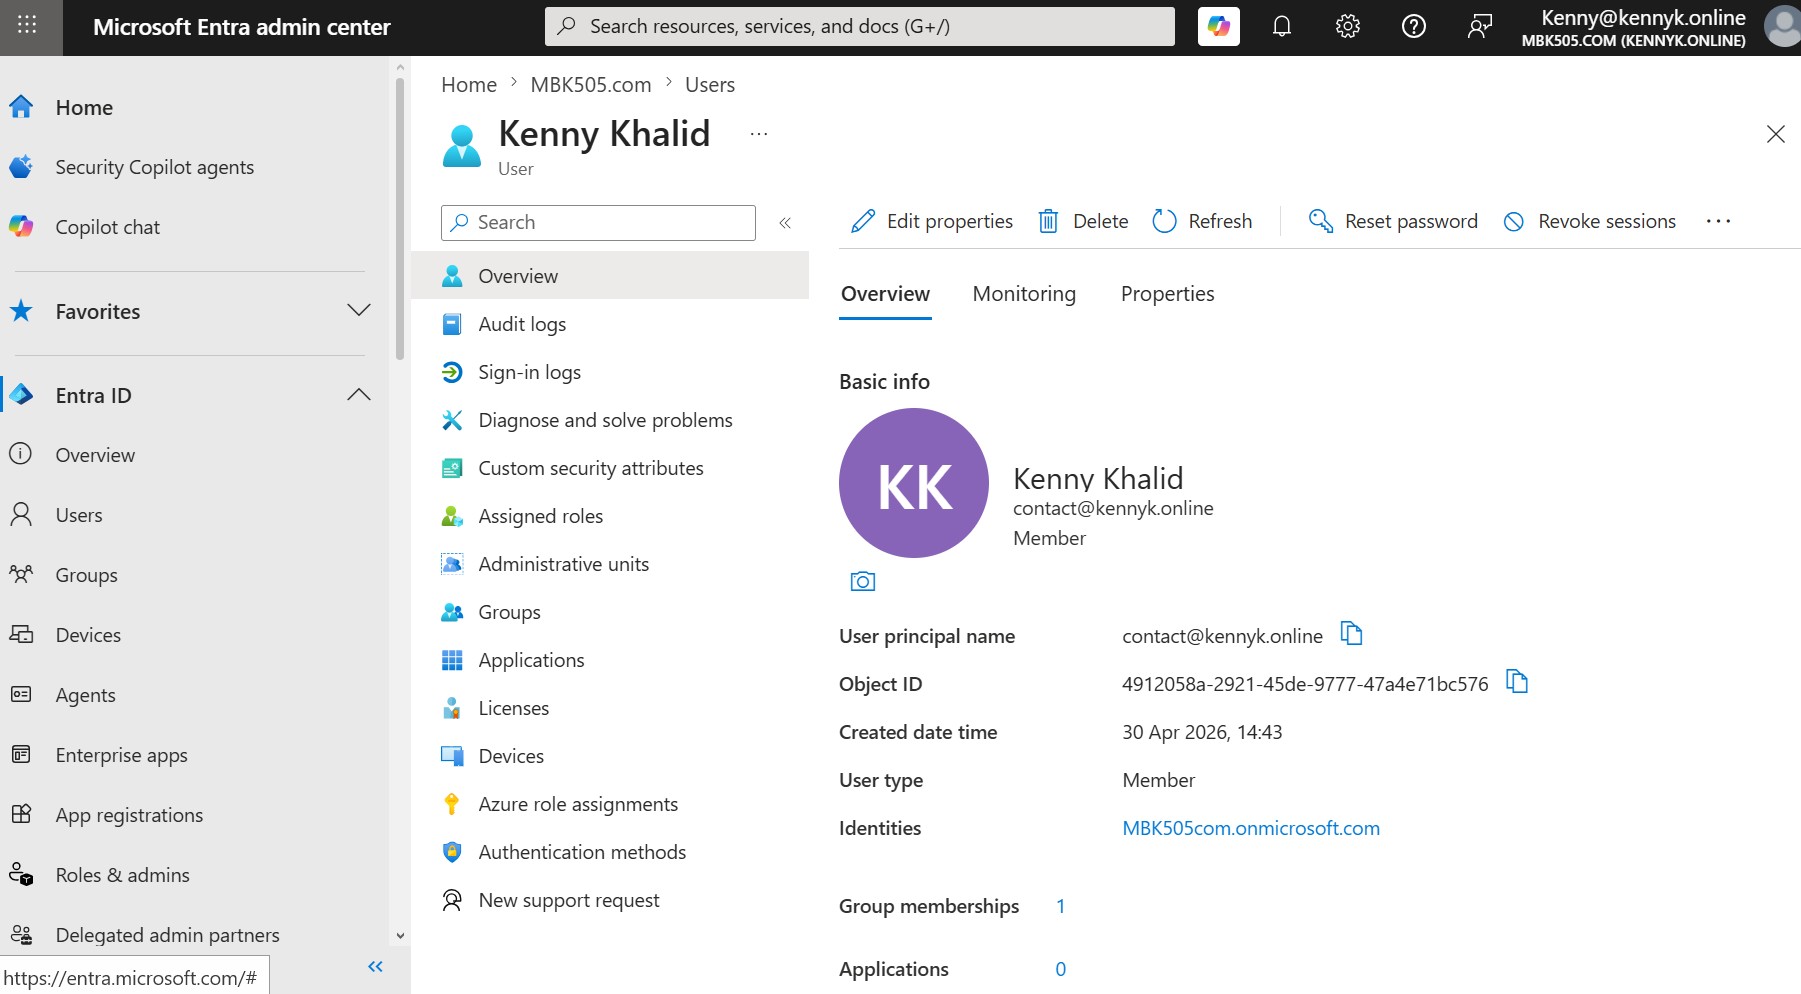Collapse the left navigation sidebar
Image resolution: width=1801 pixels, height=994 pixels.
coord(375,966)
